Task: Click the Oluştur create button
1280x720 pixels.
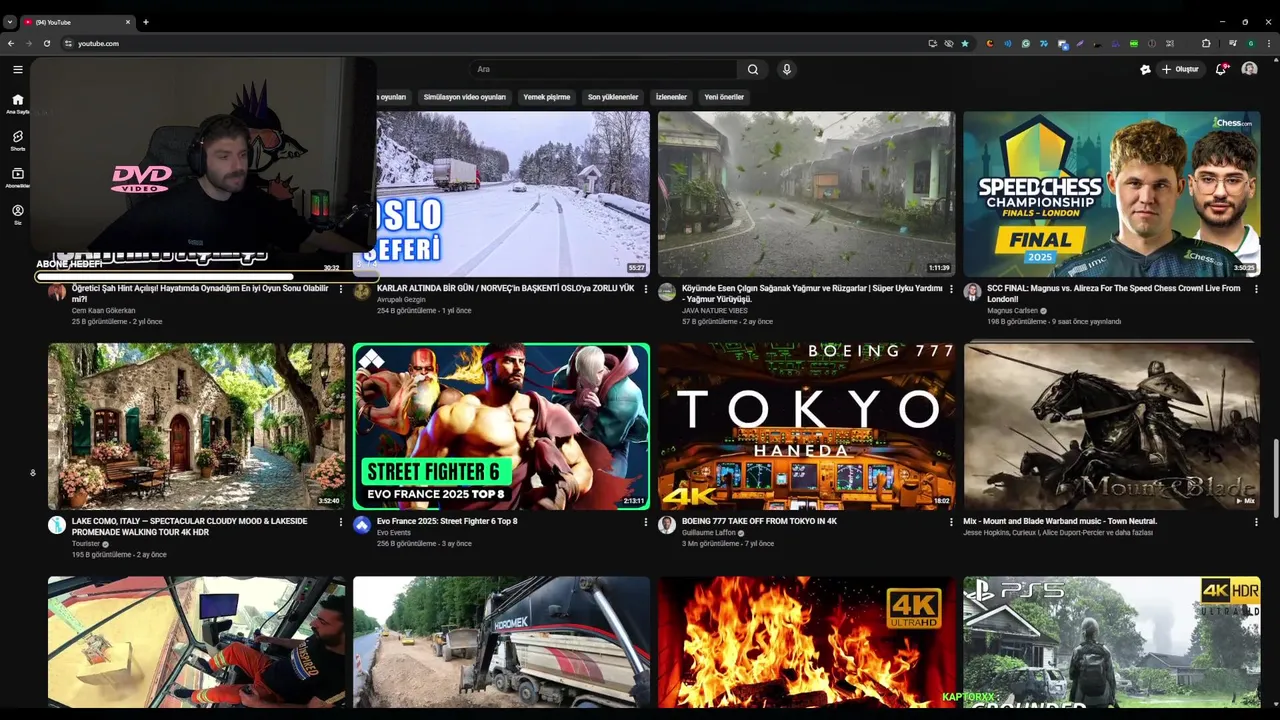Action: [x=1181, y=69]
